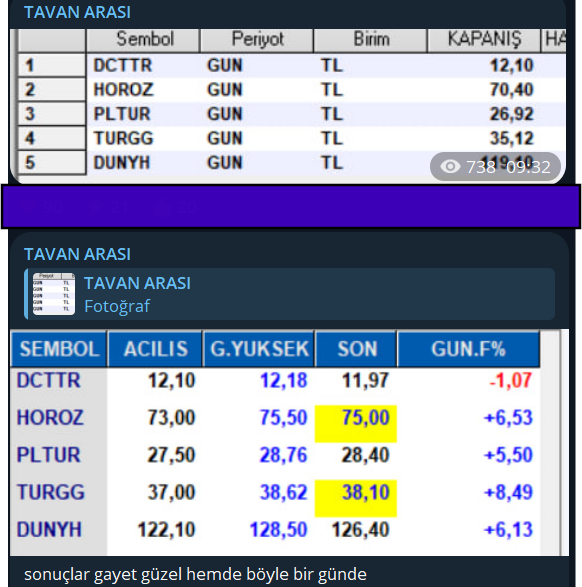This screenshot has width=582, height=587.
Task: Select row number 5 in the top table
Action: (52, 162)
